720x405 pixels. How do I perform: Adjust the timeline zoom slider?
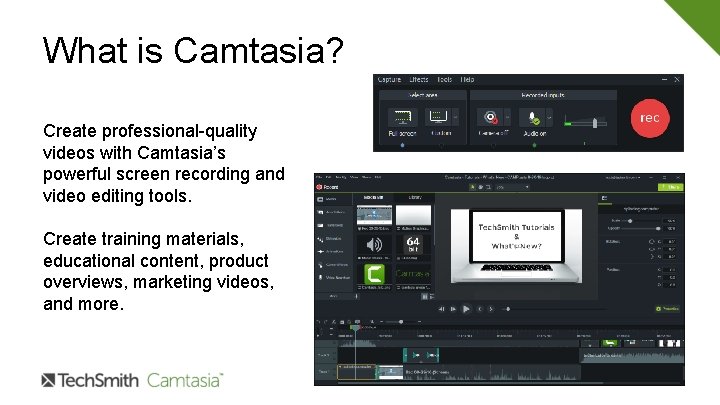click(401, 322)
